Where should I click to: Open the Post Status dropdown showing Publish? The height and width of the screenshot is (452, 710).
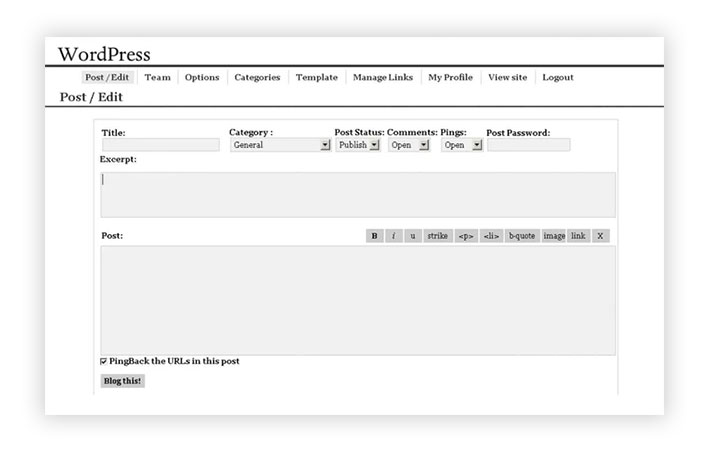click(x=358, y=145)
